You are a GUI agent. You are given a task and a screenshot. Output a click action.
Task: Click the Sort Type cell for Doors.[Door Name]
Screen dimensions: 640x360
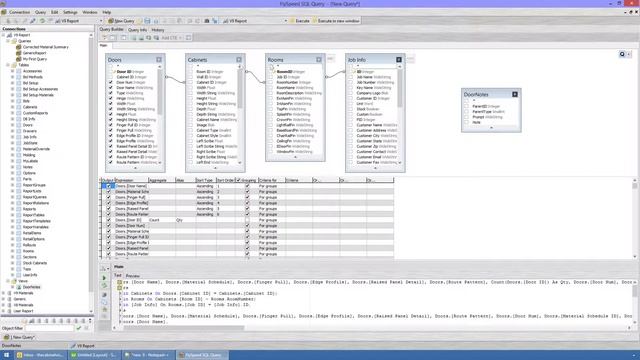pyautogui.click(x=205, y=186)
